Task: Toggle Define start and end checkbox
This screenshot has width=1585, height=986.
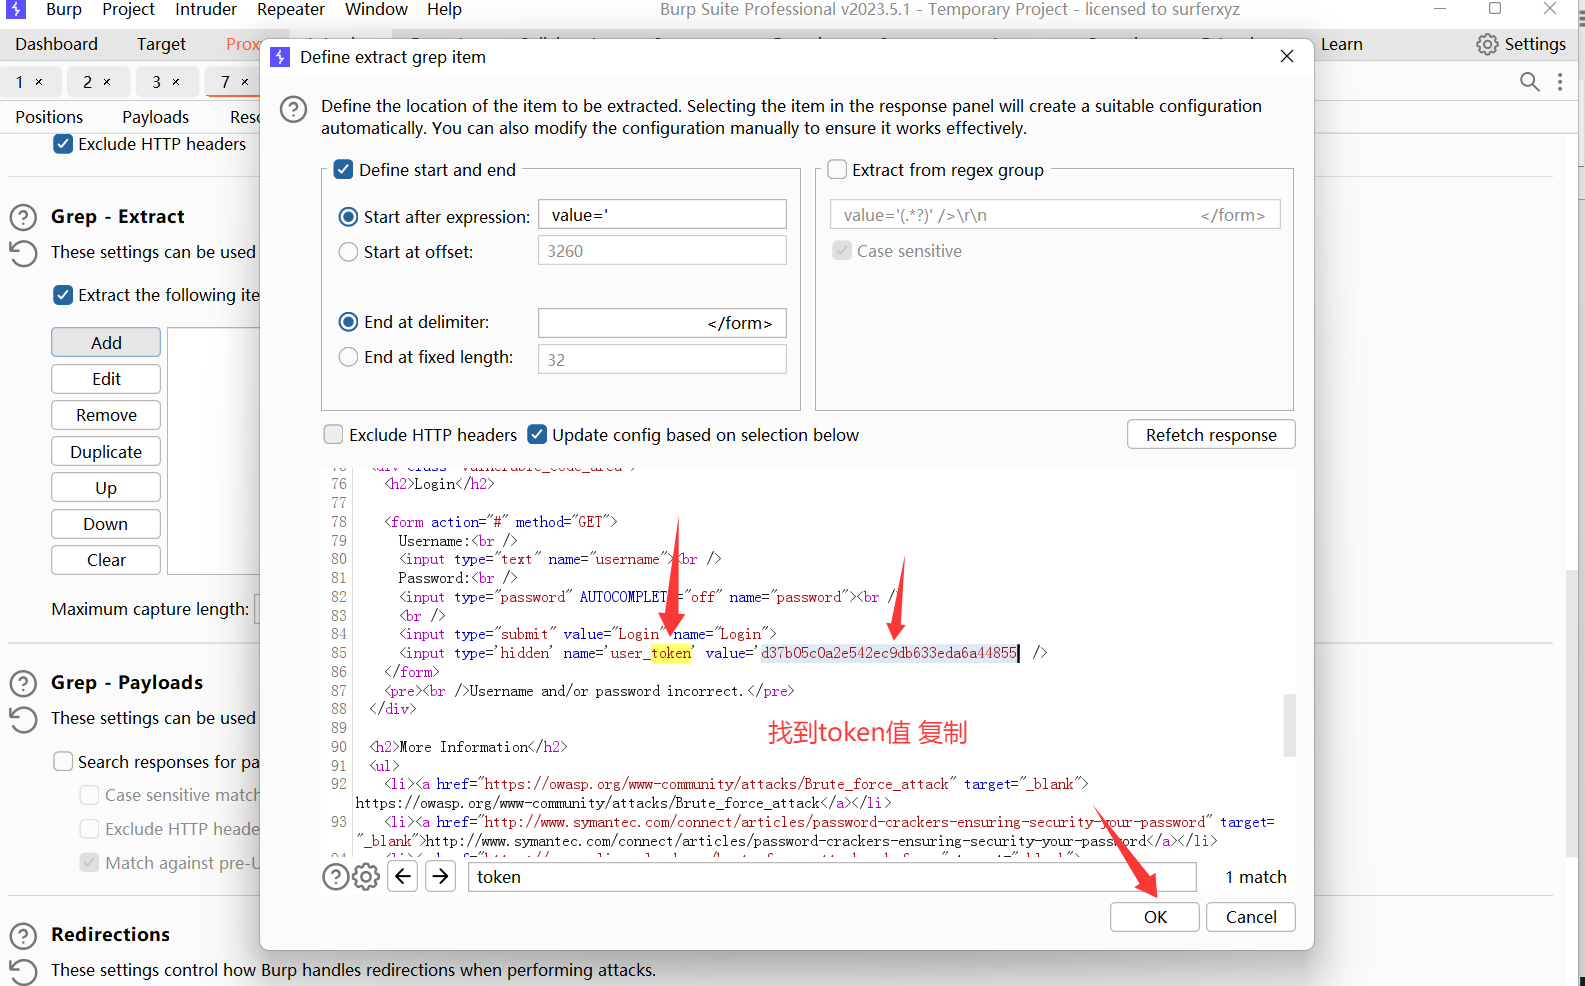Action: point(343,169)
